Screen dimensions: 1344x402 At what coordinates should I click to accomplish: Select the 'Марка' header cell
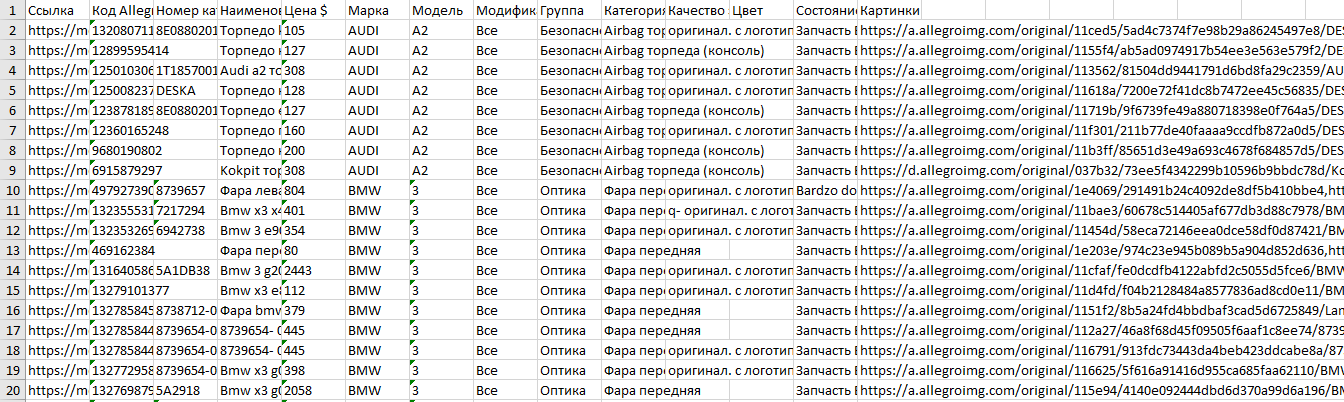tap(377, 10)
